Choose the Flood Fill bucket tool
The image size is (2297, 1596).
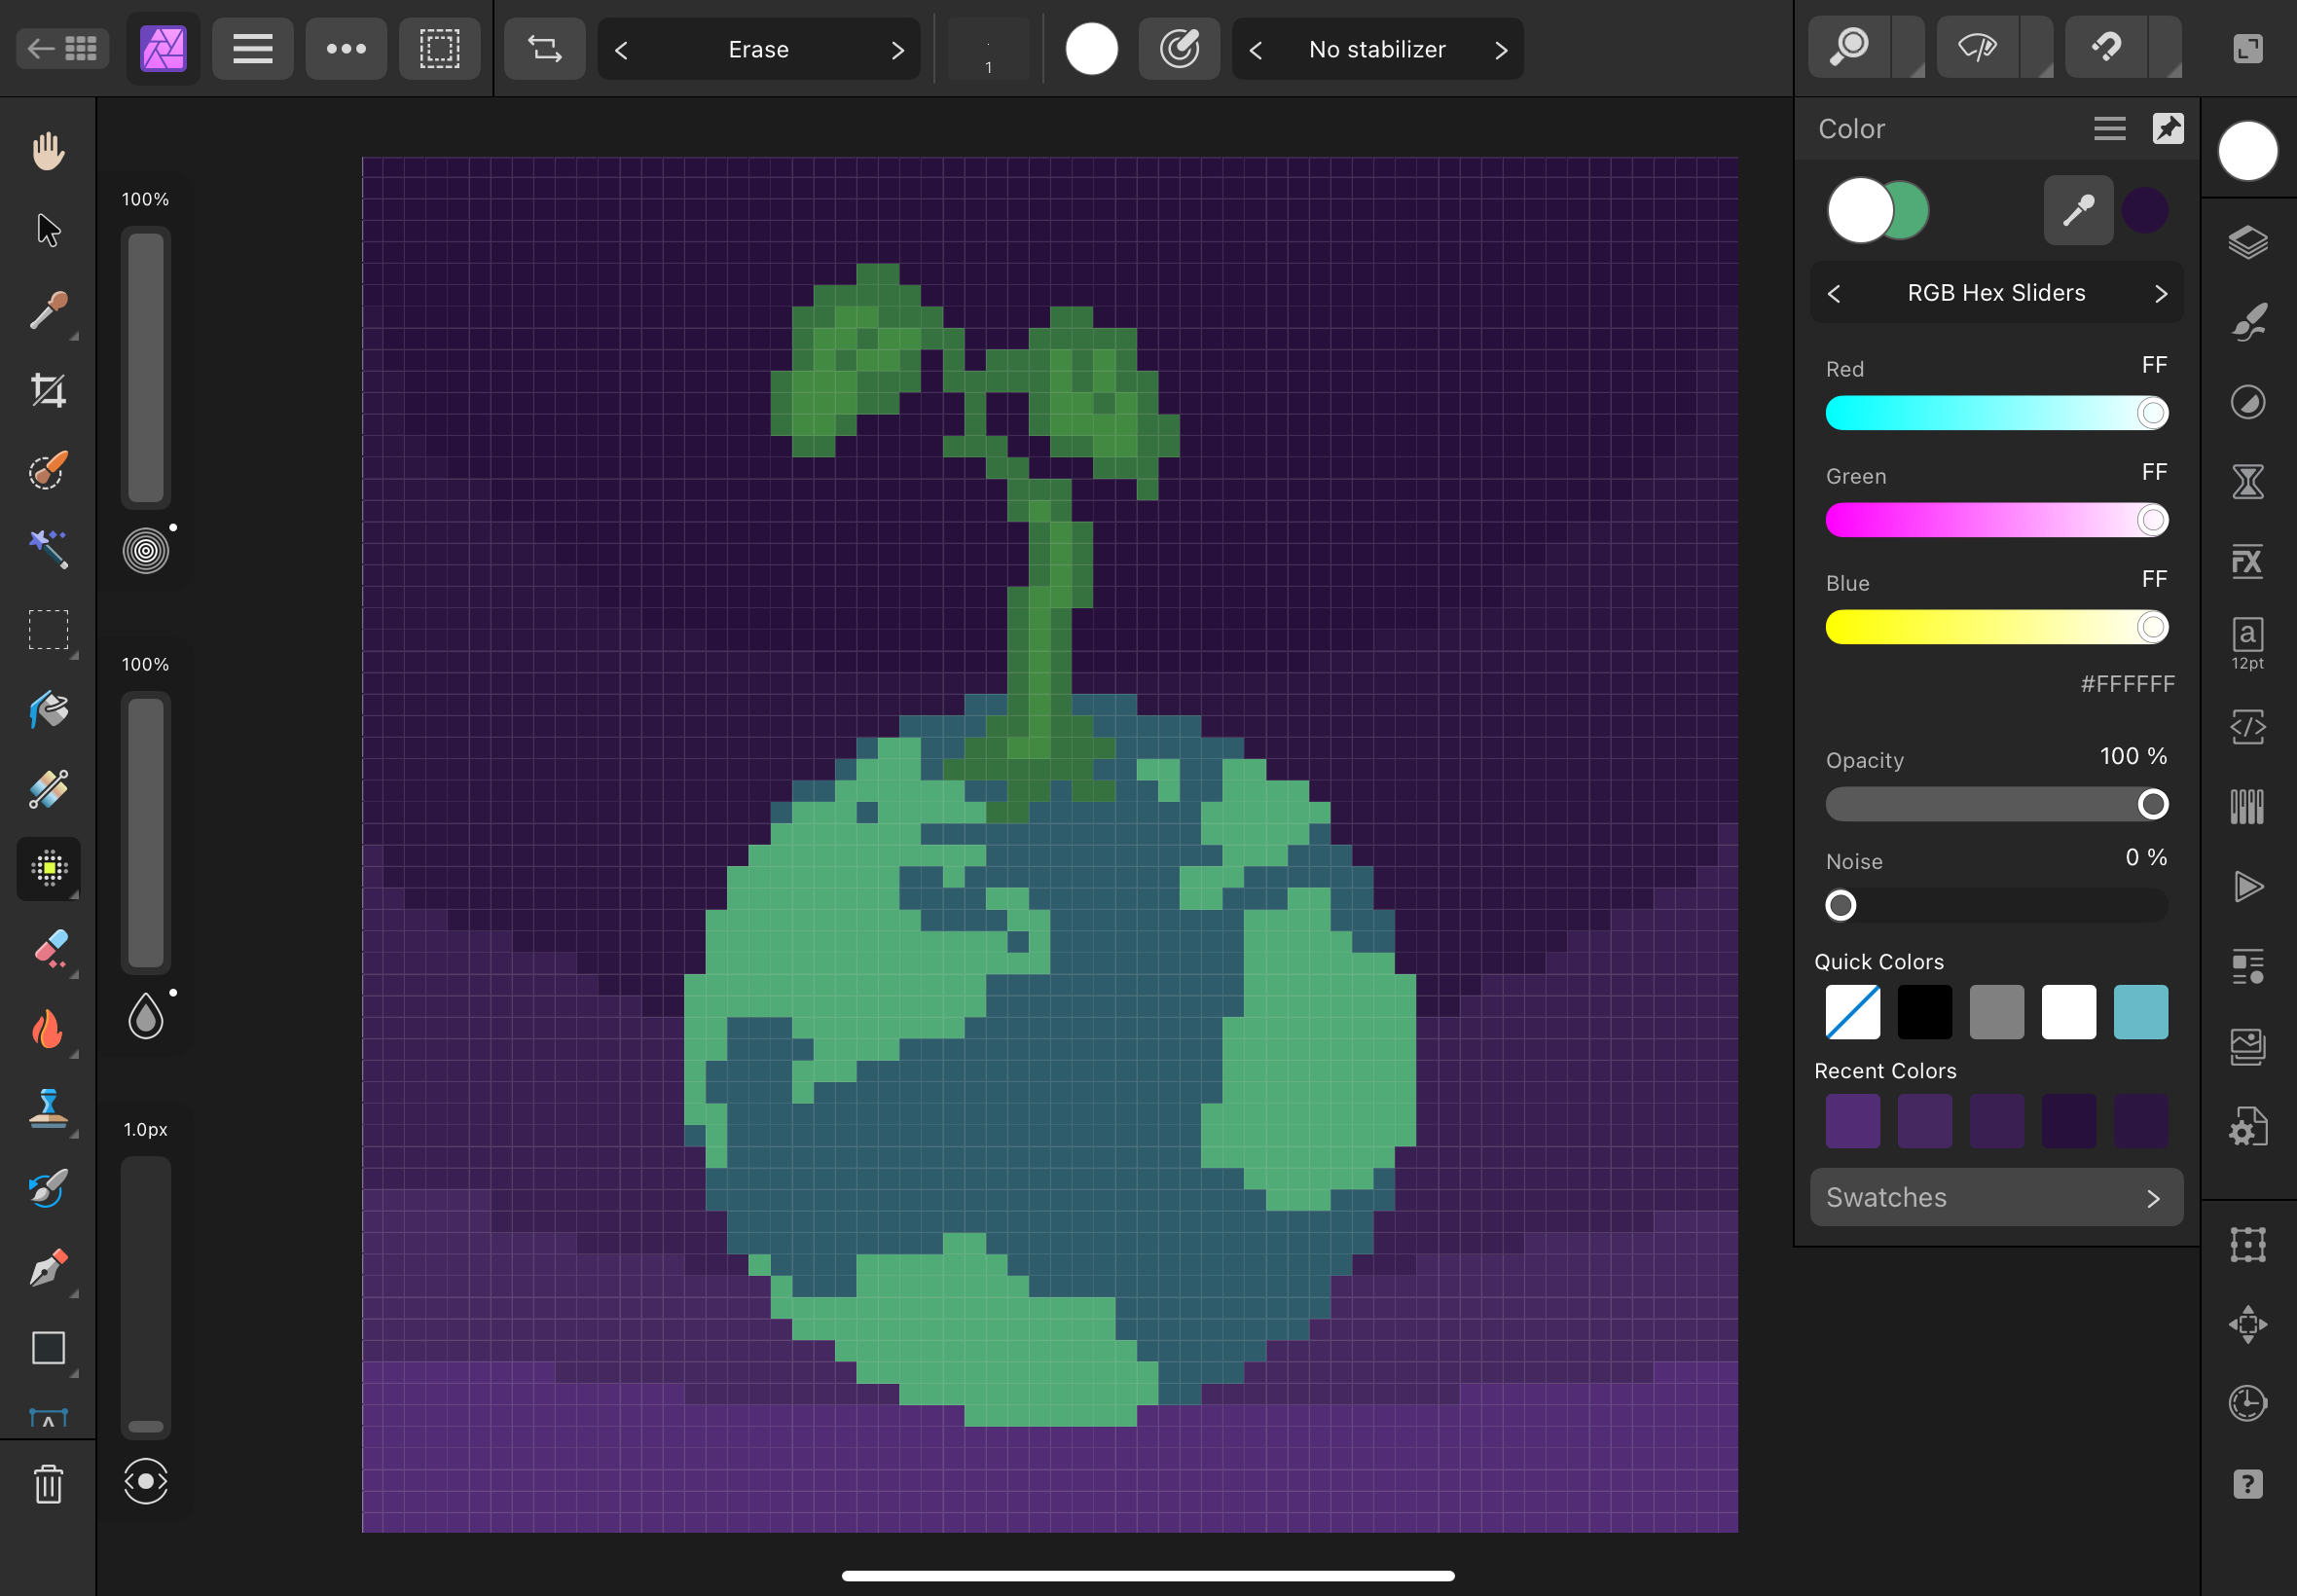(47, 710)
